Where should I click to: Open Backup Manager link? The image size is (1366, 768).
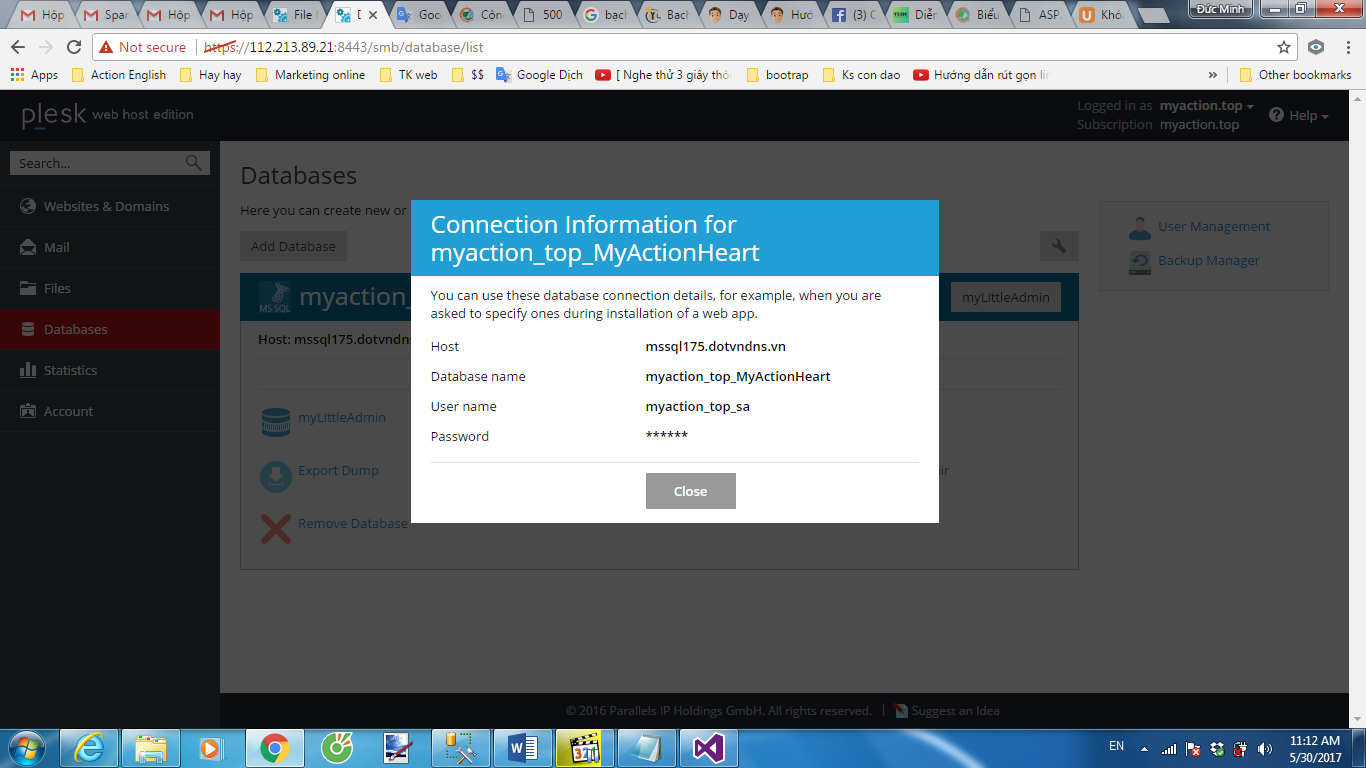[1208, 261]
